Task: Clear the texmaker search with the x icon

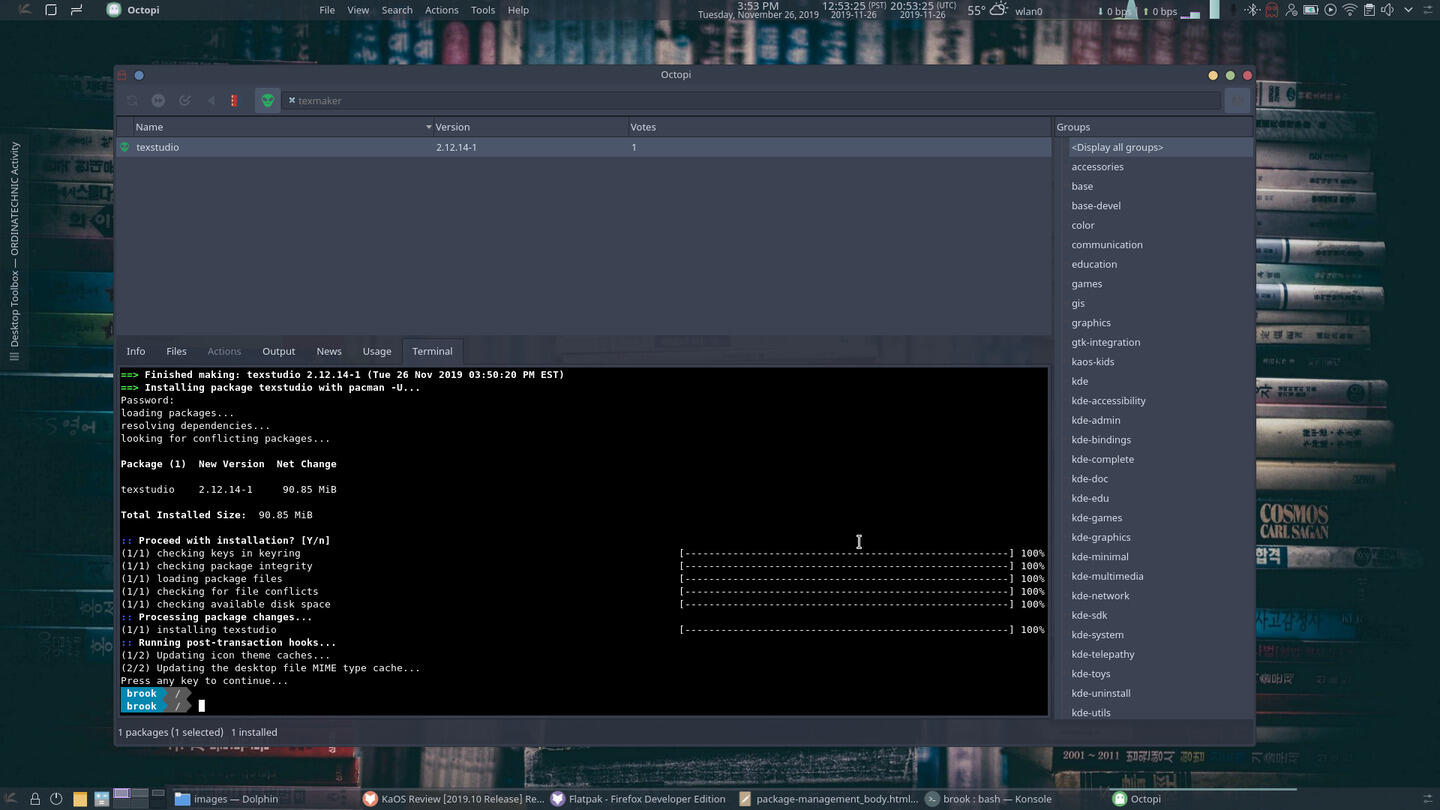Action: (x=292, y=100)
